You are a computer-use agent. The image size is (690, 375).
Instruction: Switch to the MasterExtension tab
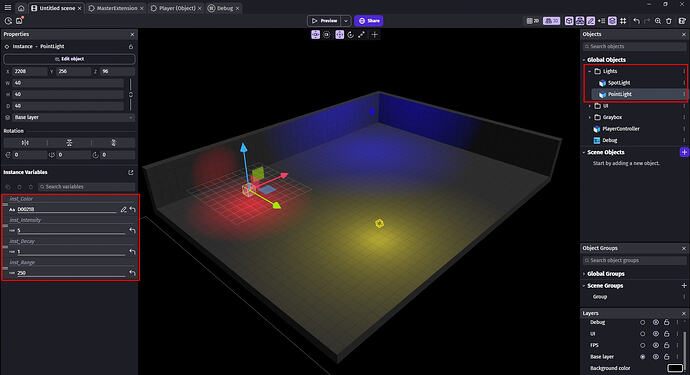117,8
